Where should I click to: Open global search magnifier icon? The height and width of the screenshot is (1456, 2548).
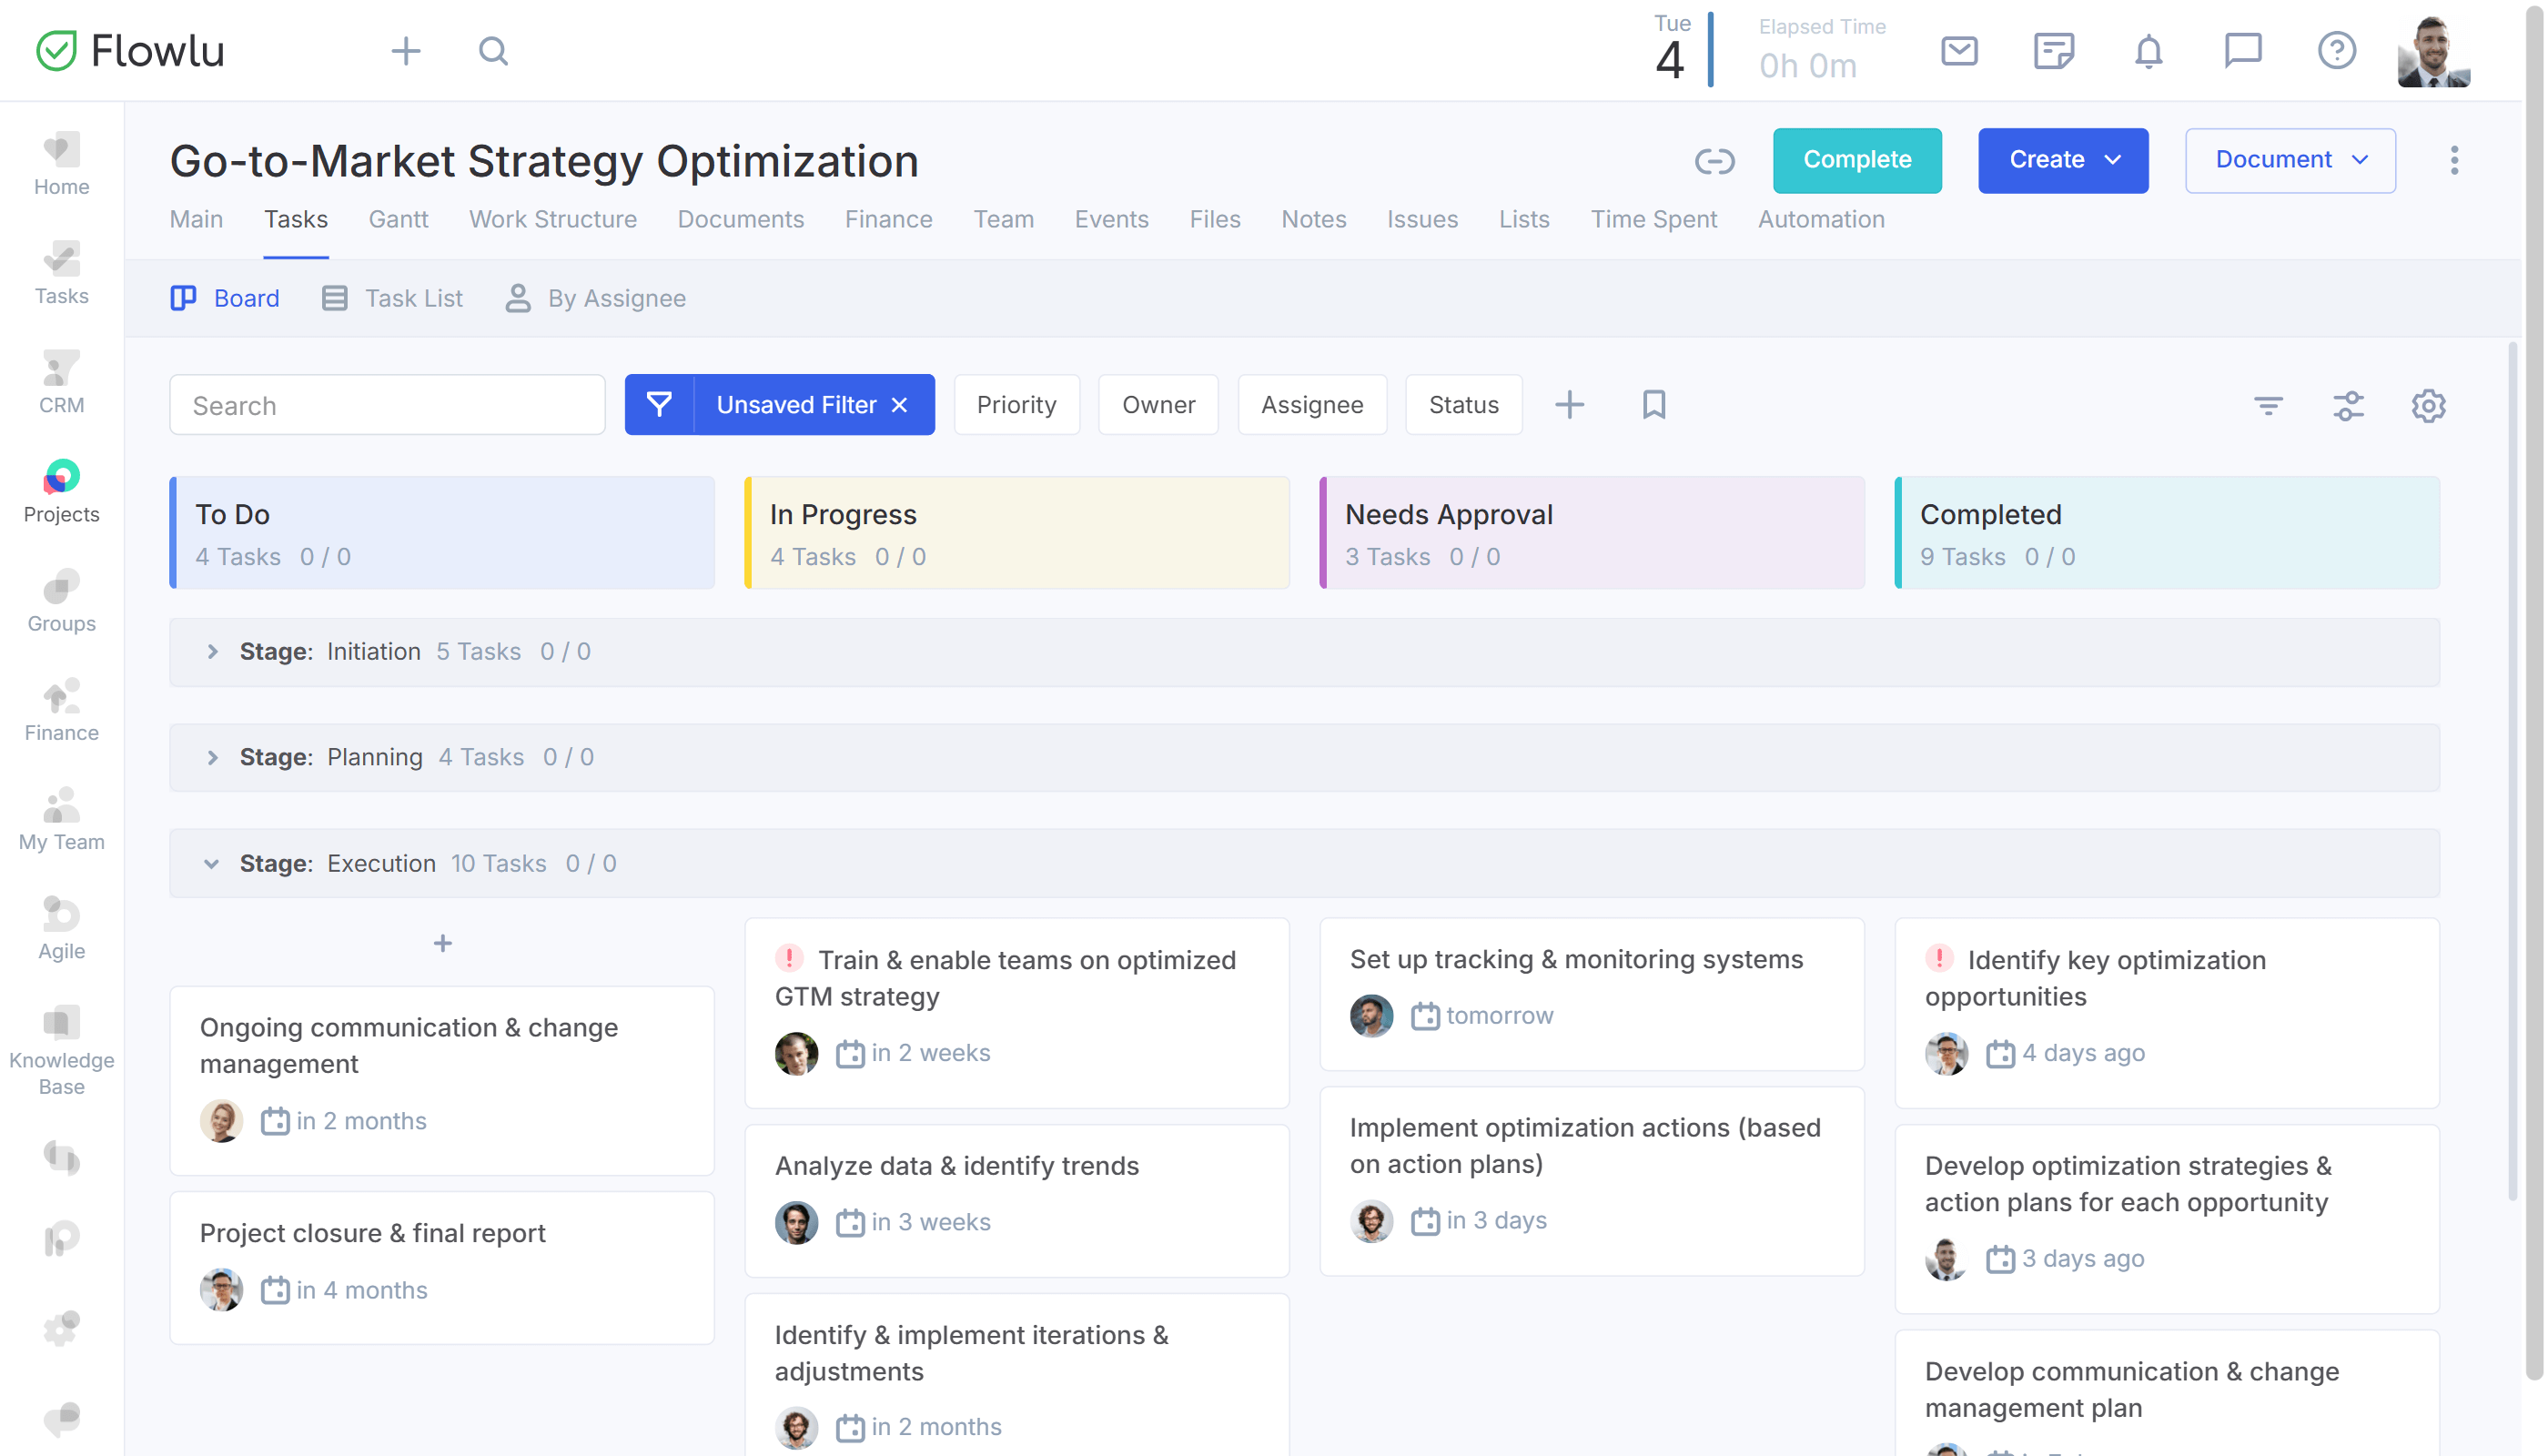(493, 51)
